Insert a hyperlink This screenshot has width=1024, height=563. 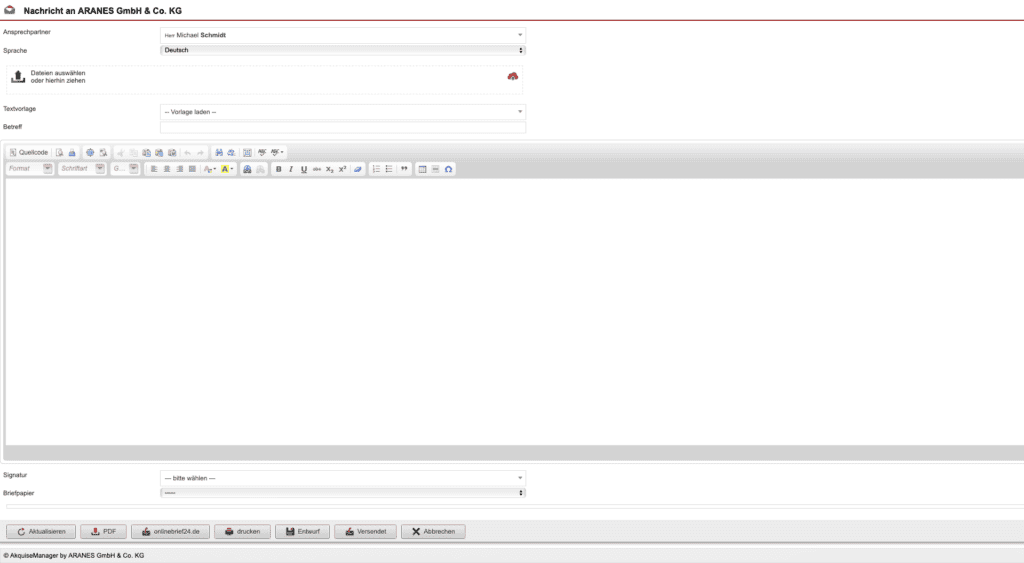point(247,169)
